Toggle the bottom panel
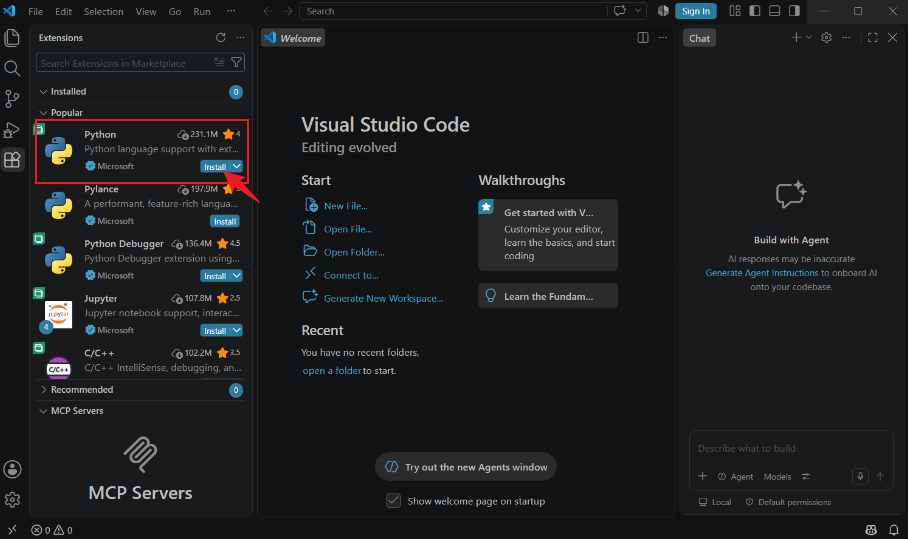 [774, 11]
